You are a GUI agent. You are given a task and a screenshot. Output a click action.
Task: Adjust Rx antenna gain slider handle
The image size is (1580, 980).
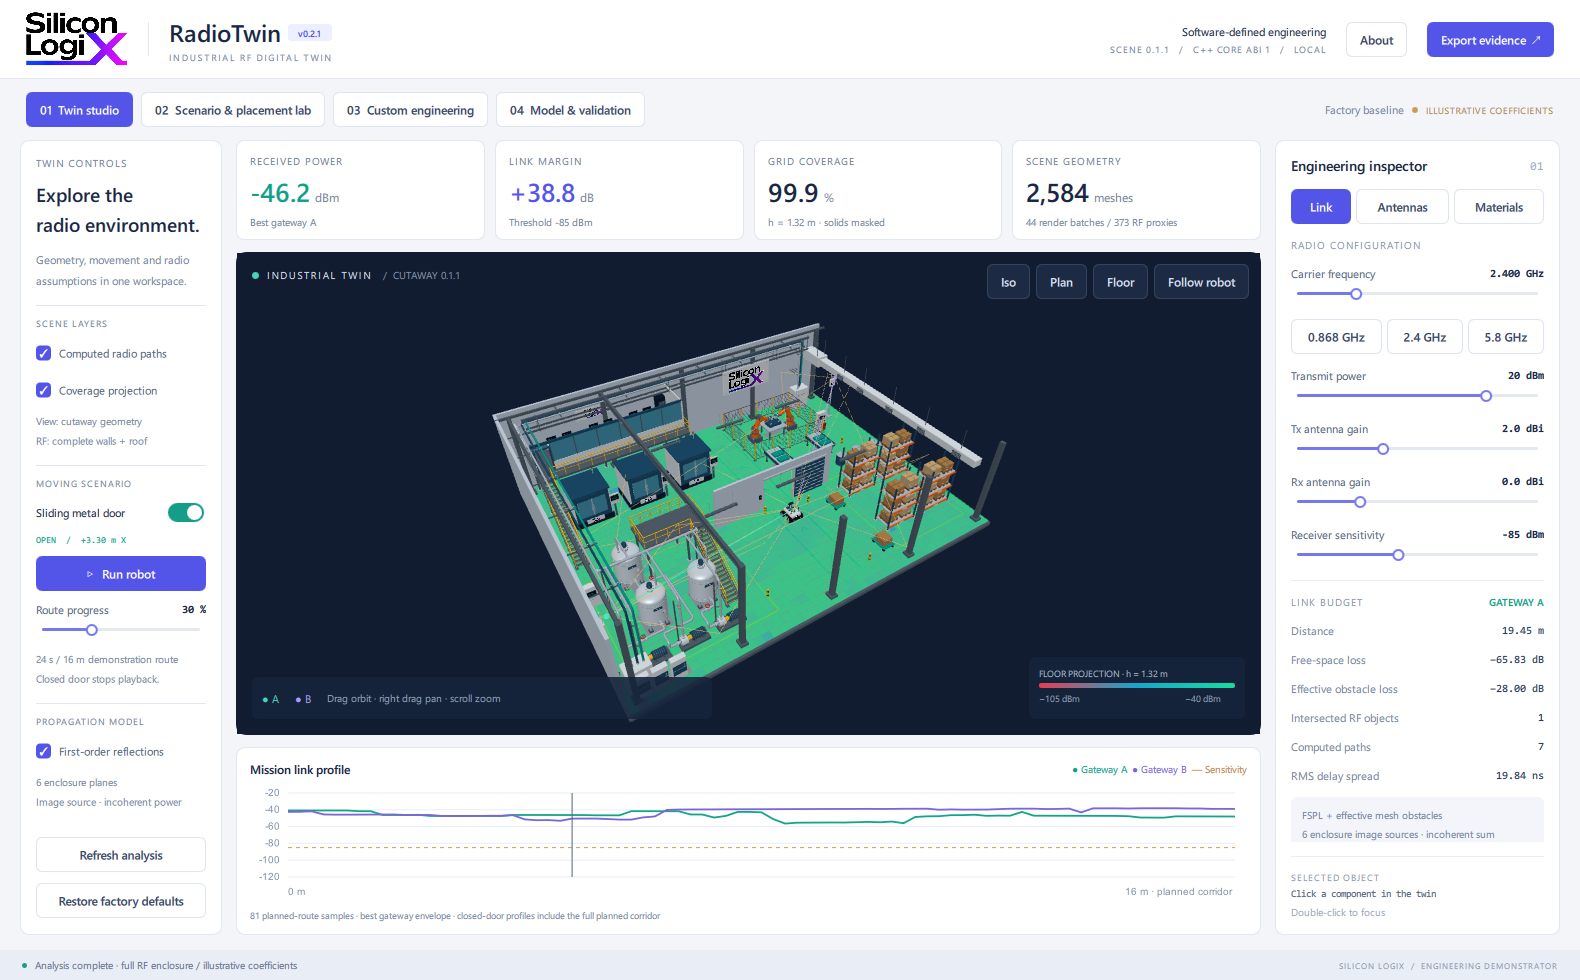1360,502
